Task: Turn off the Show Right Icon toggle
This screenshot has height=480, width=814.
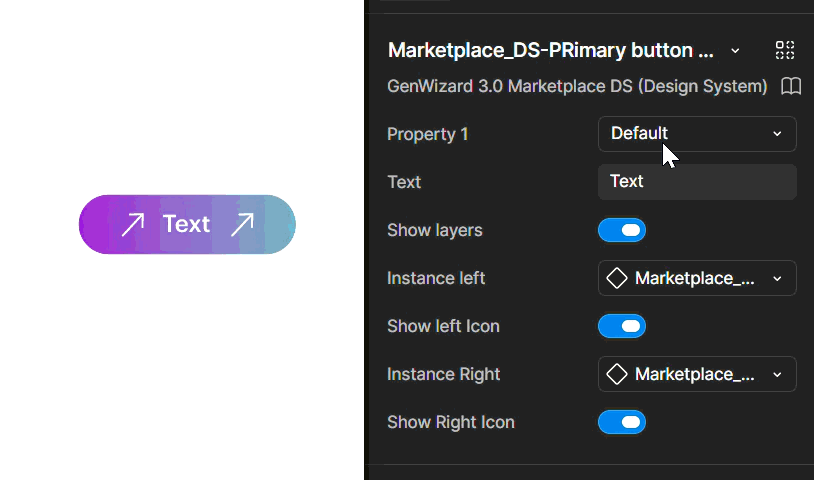Action: point(622,422)
